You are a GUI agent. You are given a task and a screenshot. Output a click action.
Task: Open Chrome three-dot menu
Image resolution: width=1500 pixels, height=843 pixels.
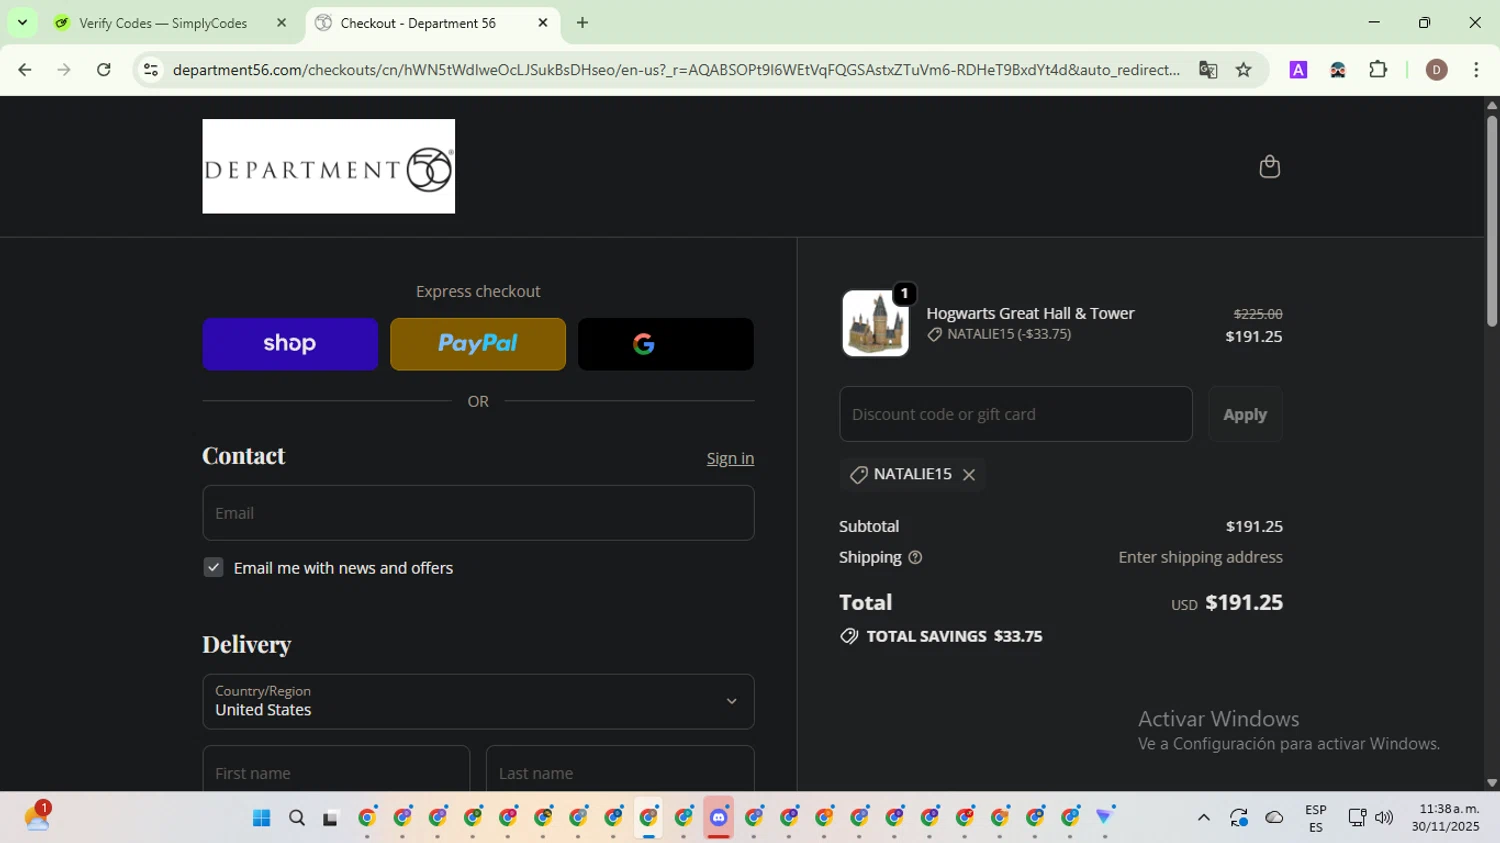pyautogui.click(x=1476, y=70)
